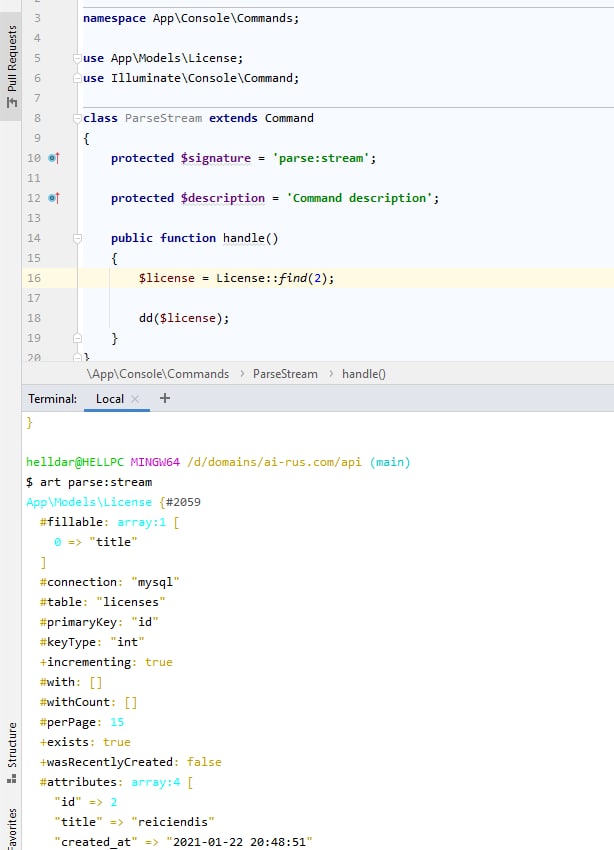Click fold end marker on line 19

tap(77, 338)
